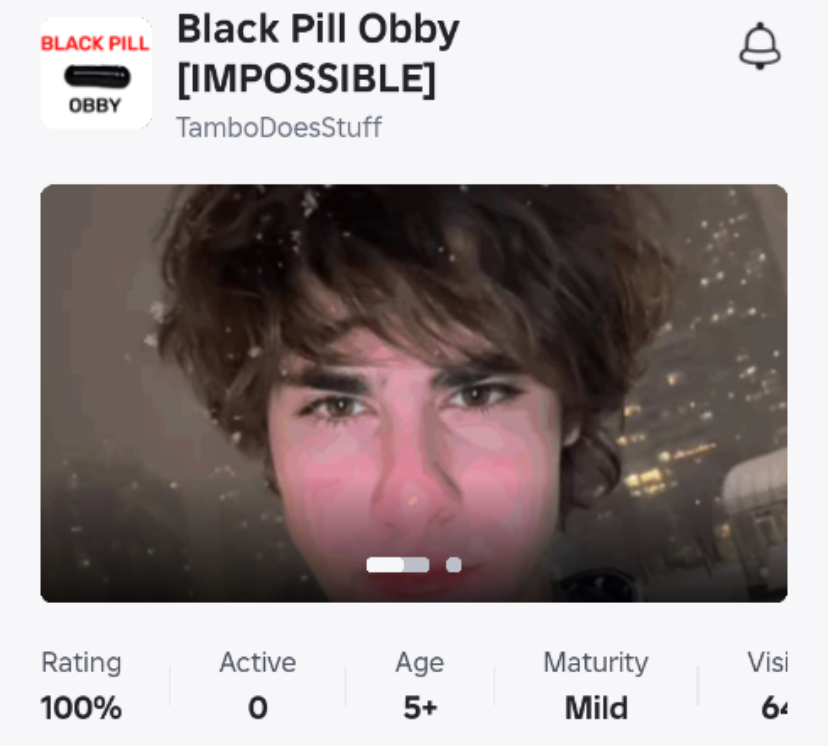
Task: Jump to the second carousel dot
Action: pos(454,564)
